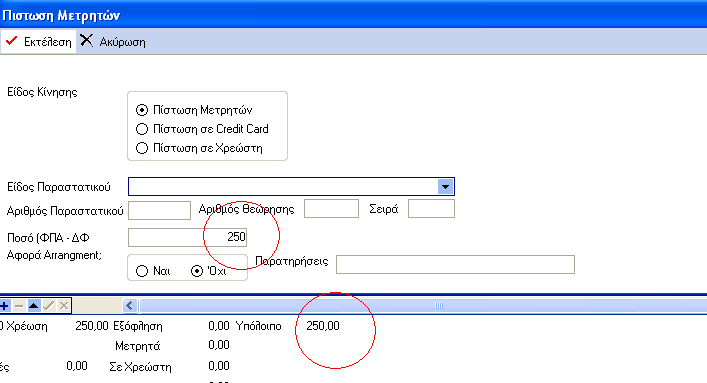The image size is (707, 383).
Task: Click the Υπόλοιπο label
Action: tap(258, 326)
